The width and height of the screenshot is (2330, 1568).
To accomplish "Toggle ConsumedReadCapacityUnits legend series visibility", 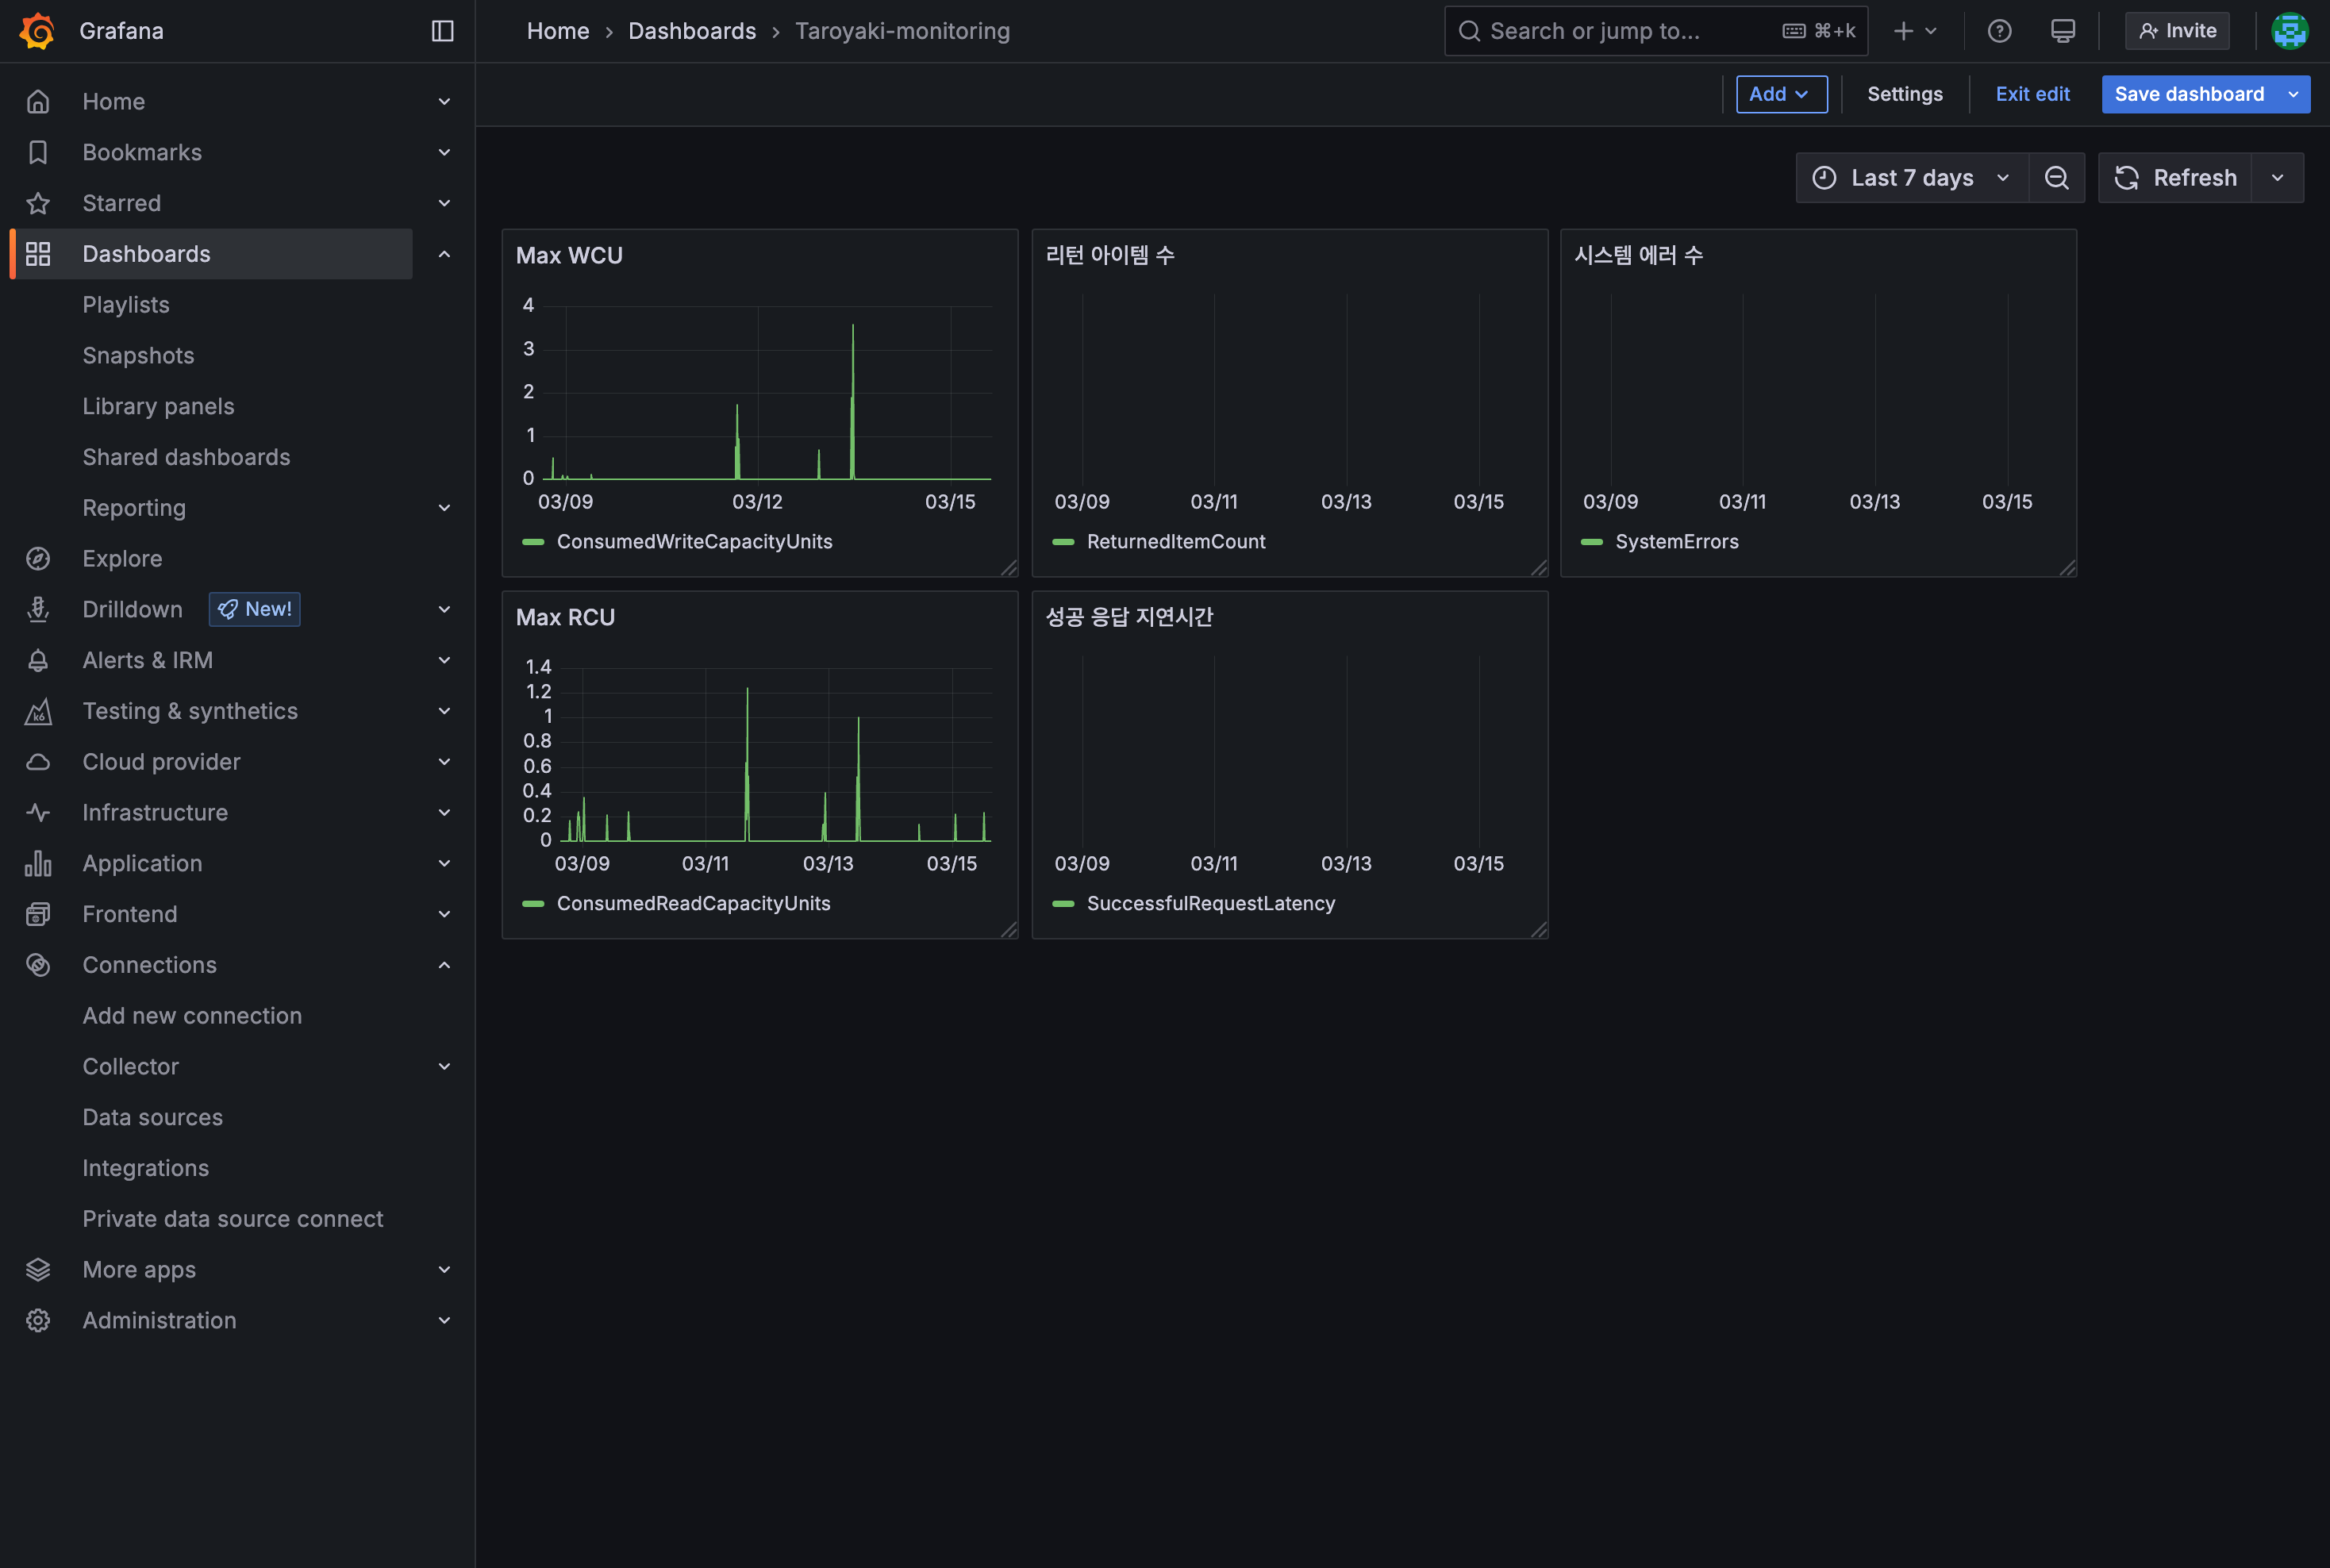I will coord(692,904).
